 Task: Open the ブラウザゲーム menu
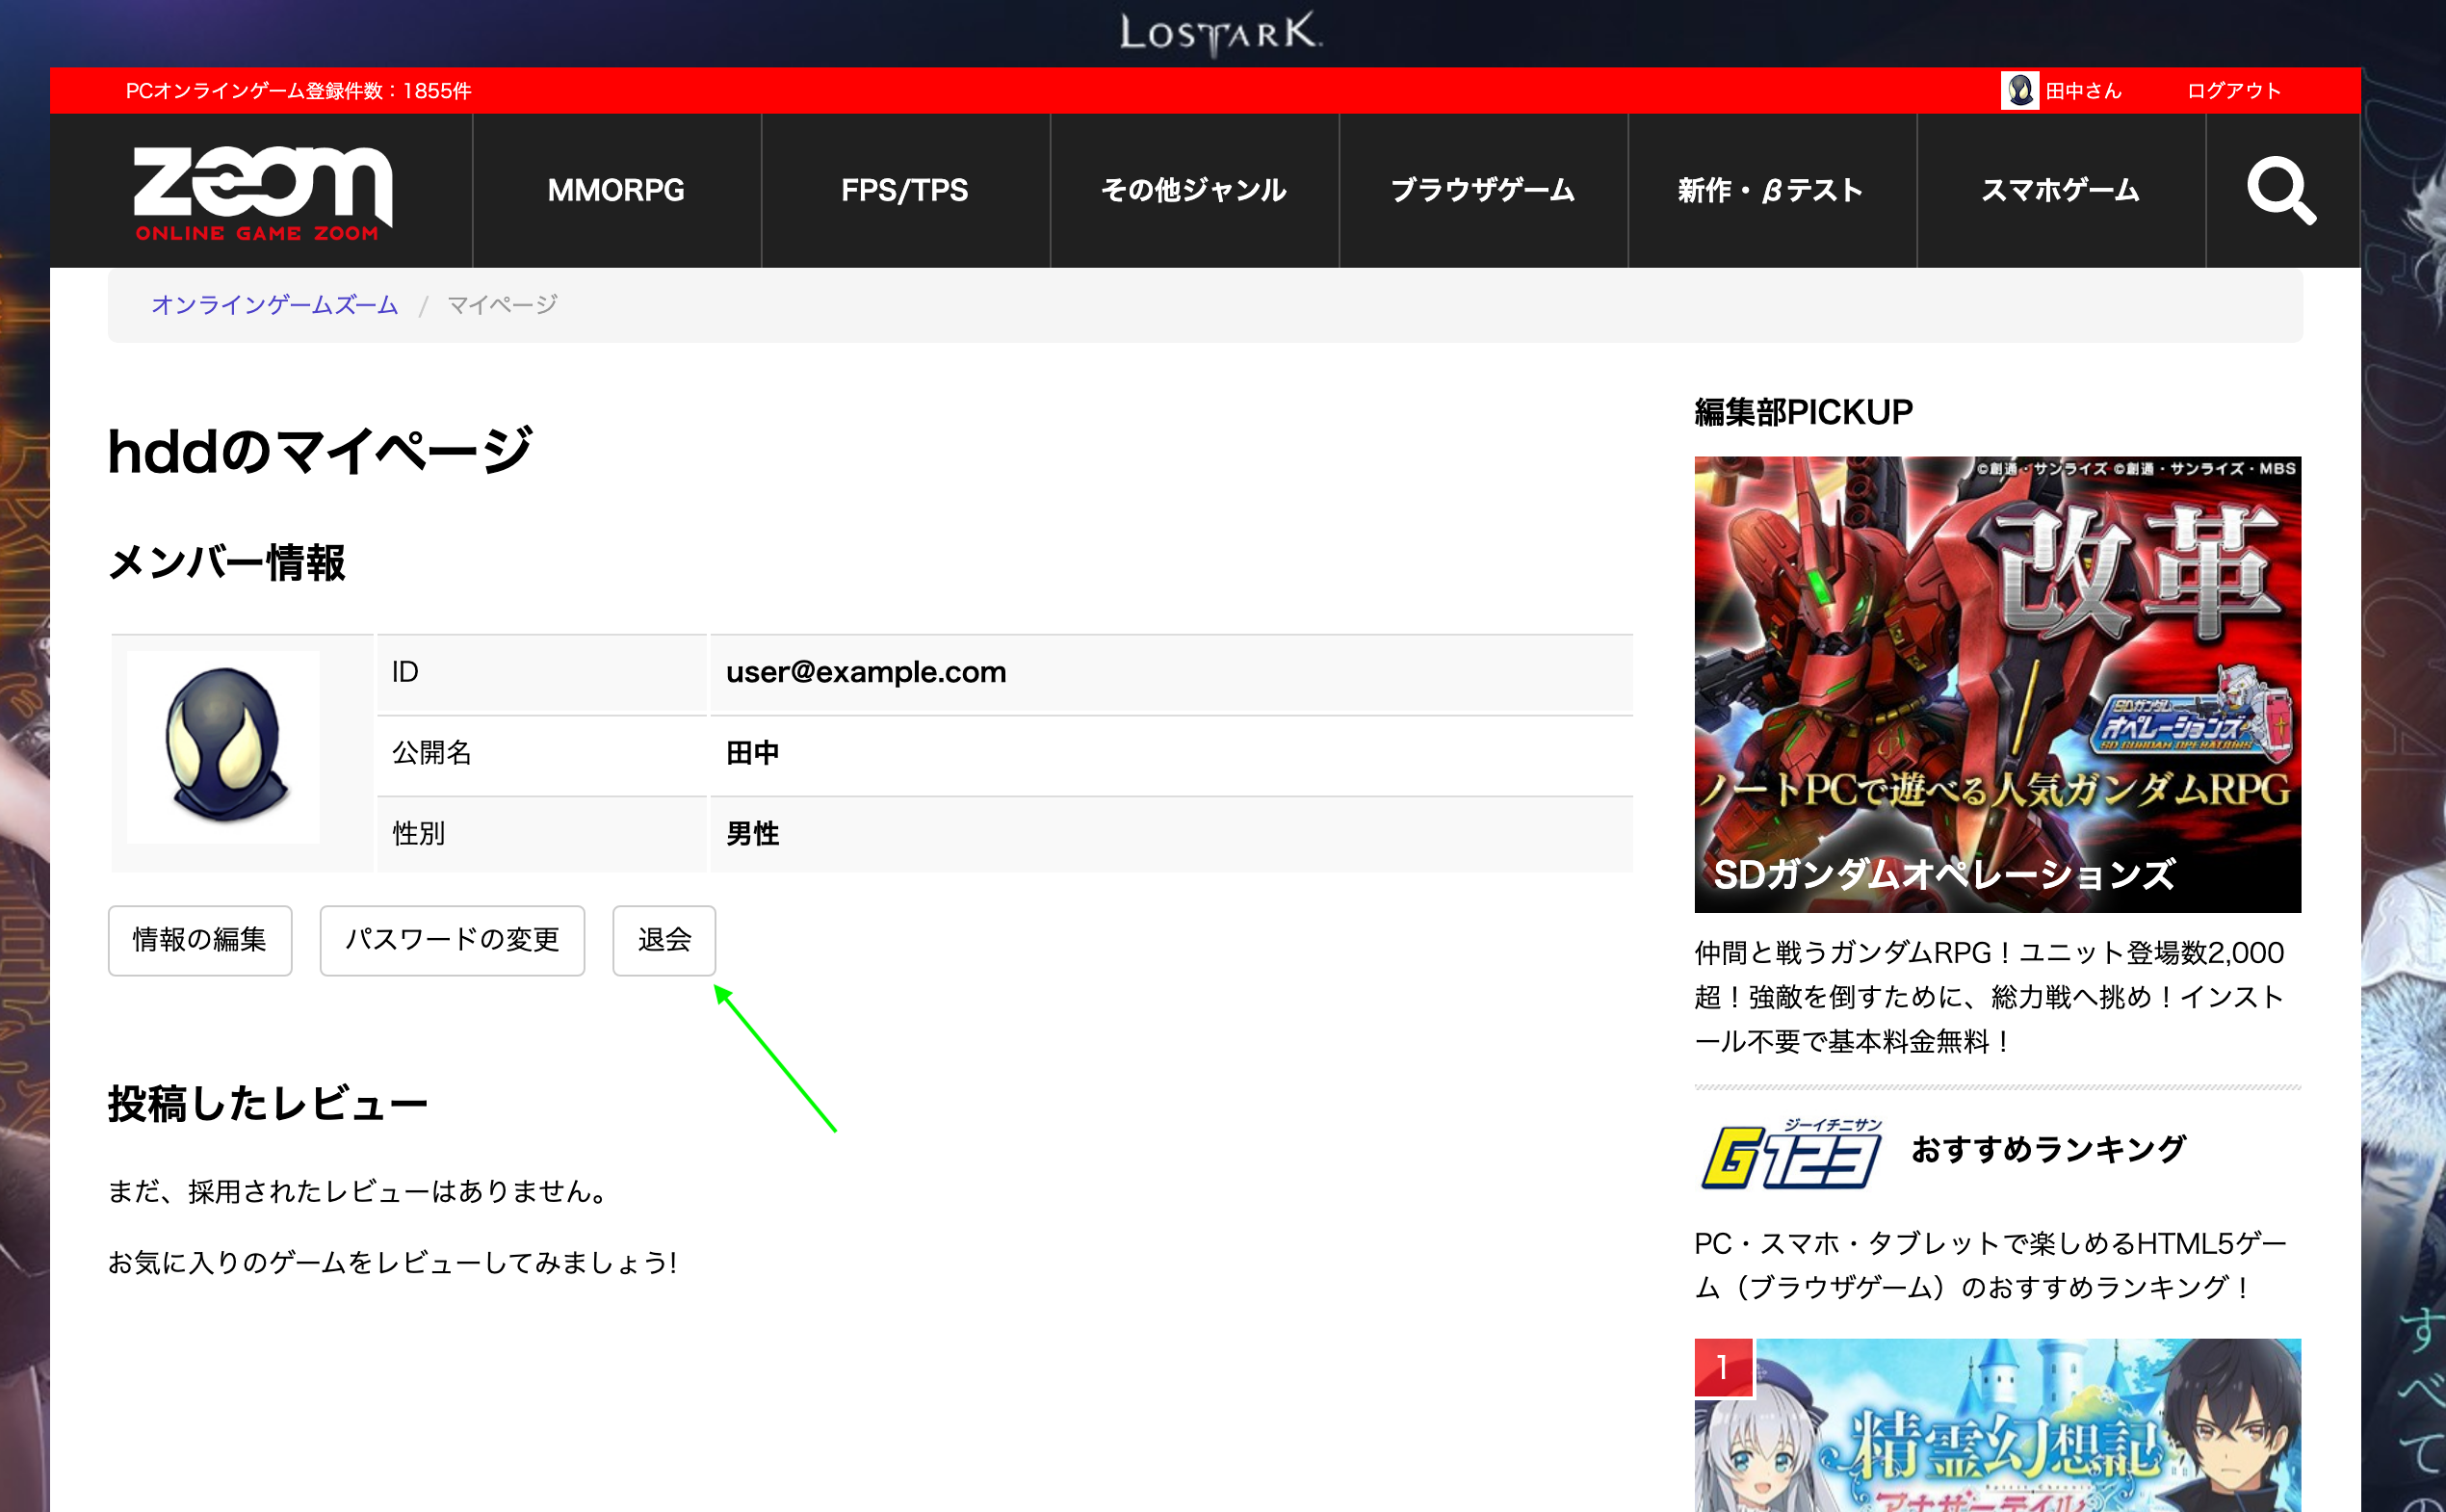tap(1483, 190)
